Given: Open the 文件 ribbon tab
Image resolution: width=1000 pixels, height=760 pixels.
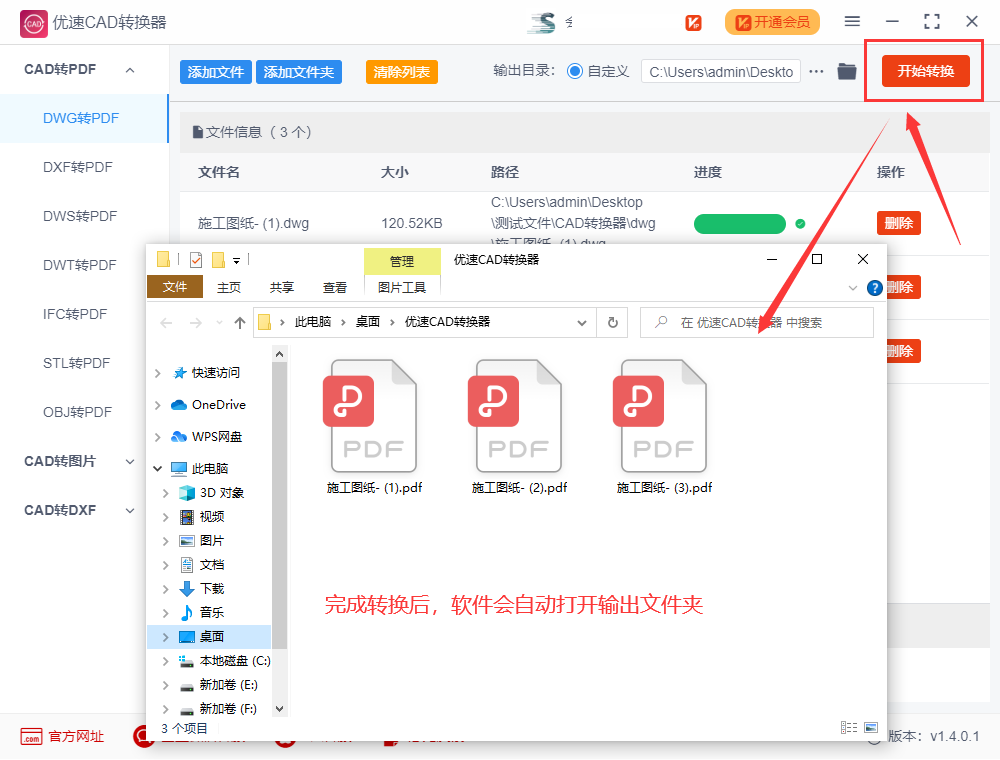Looking at the screenshot, I should point(175,287).
